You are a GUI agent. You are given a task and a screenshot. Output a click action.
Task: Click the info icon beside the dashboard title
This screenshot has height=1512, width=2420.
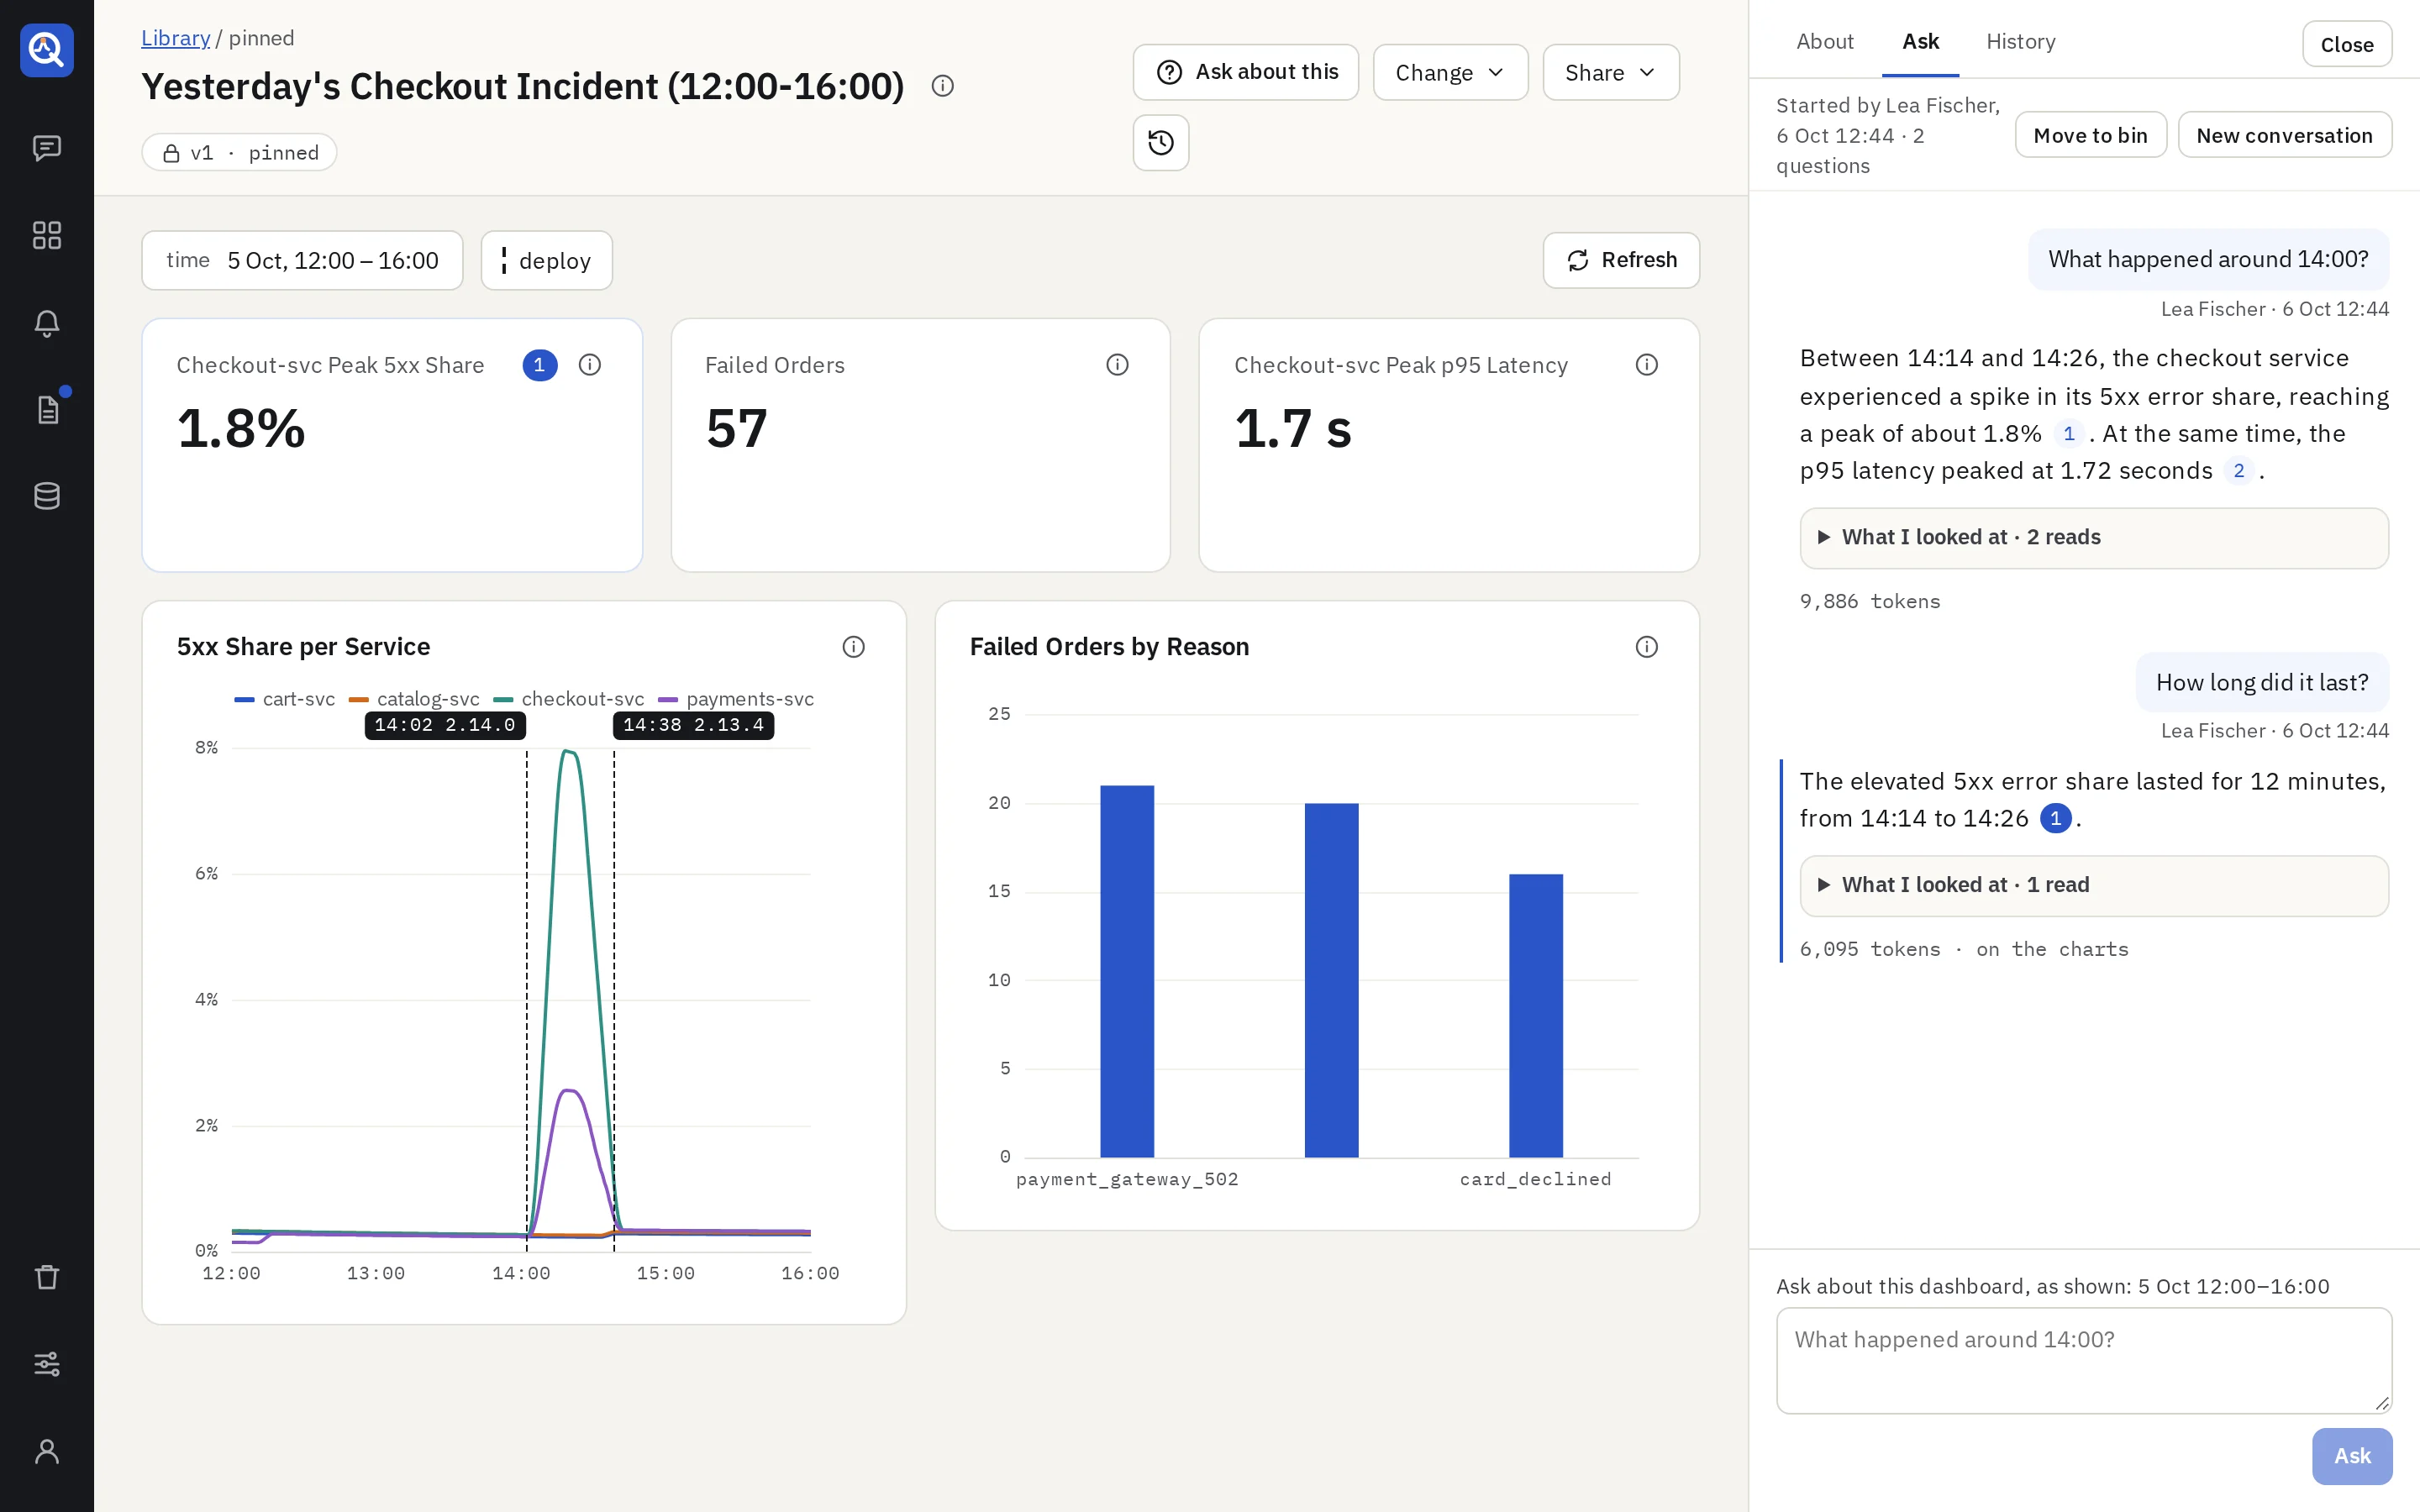tap(942, 86)
